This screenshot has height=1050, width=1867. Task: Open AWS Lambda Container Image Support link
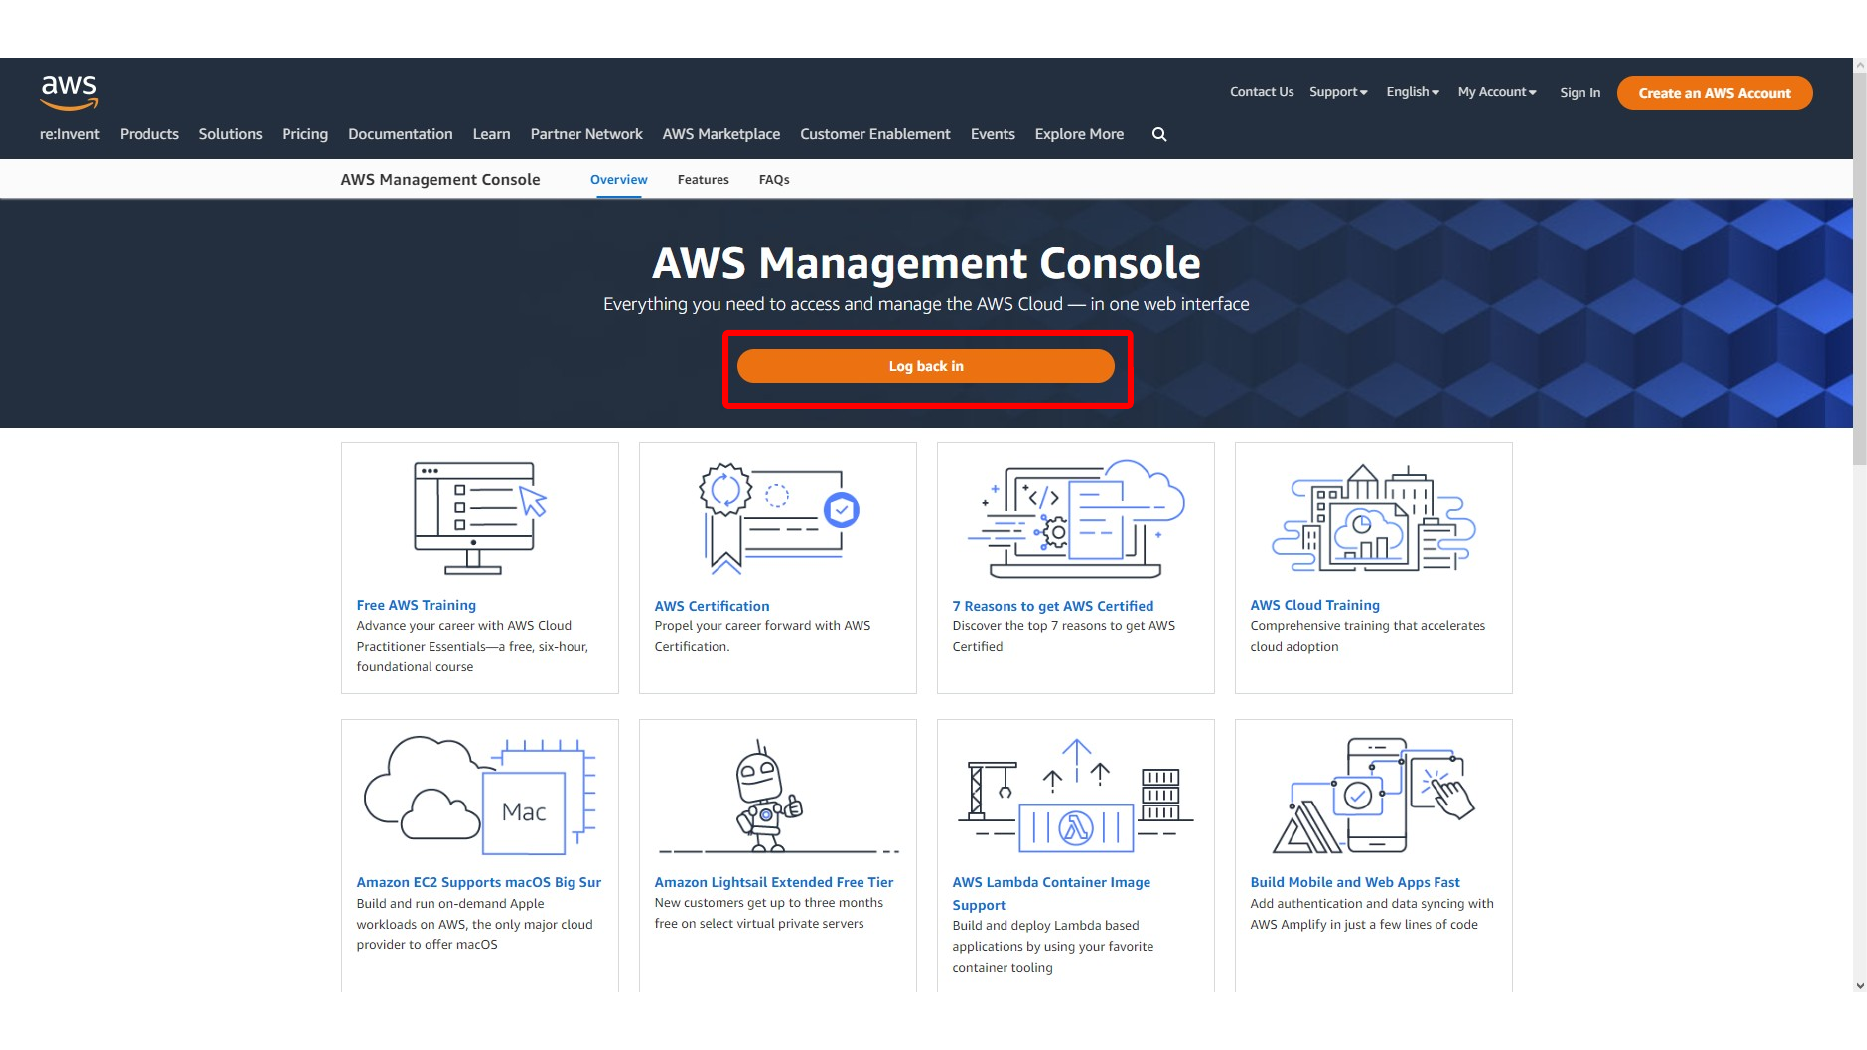(x=1051, y=893)
